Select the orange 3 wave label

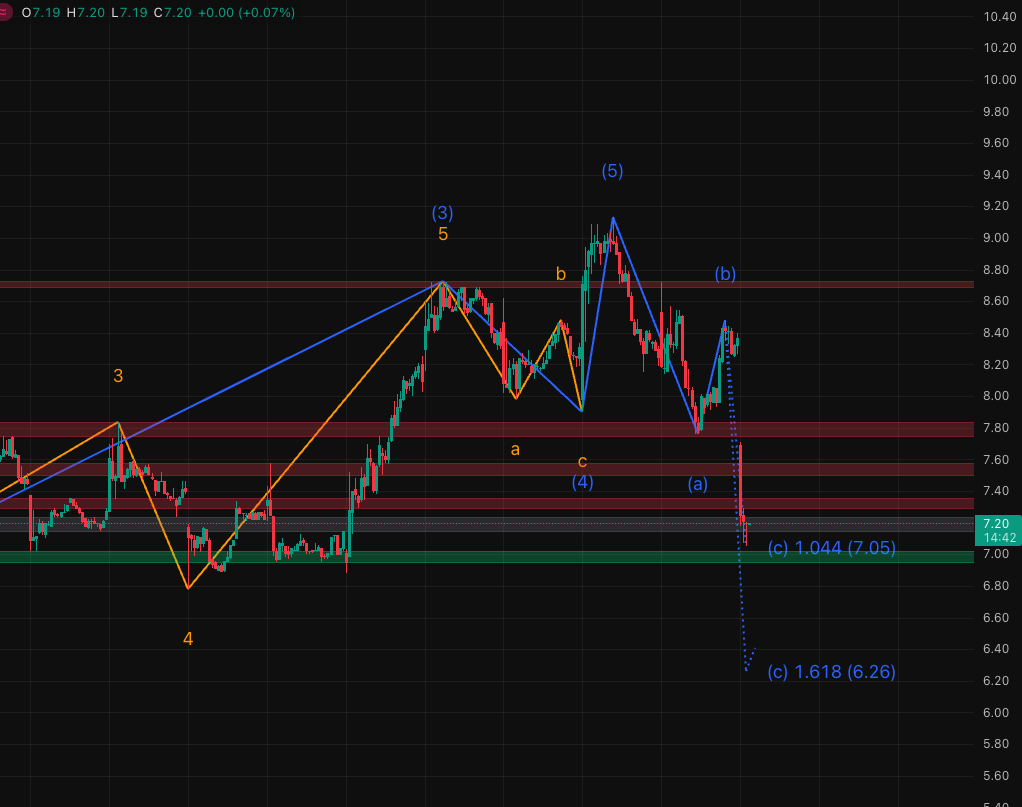click(118, 375)
